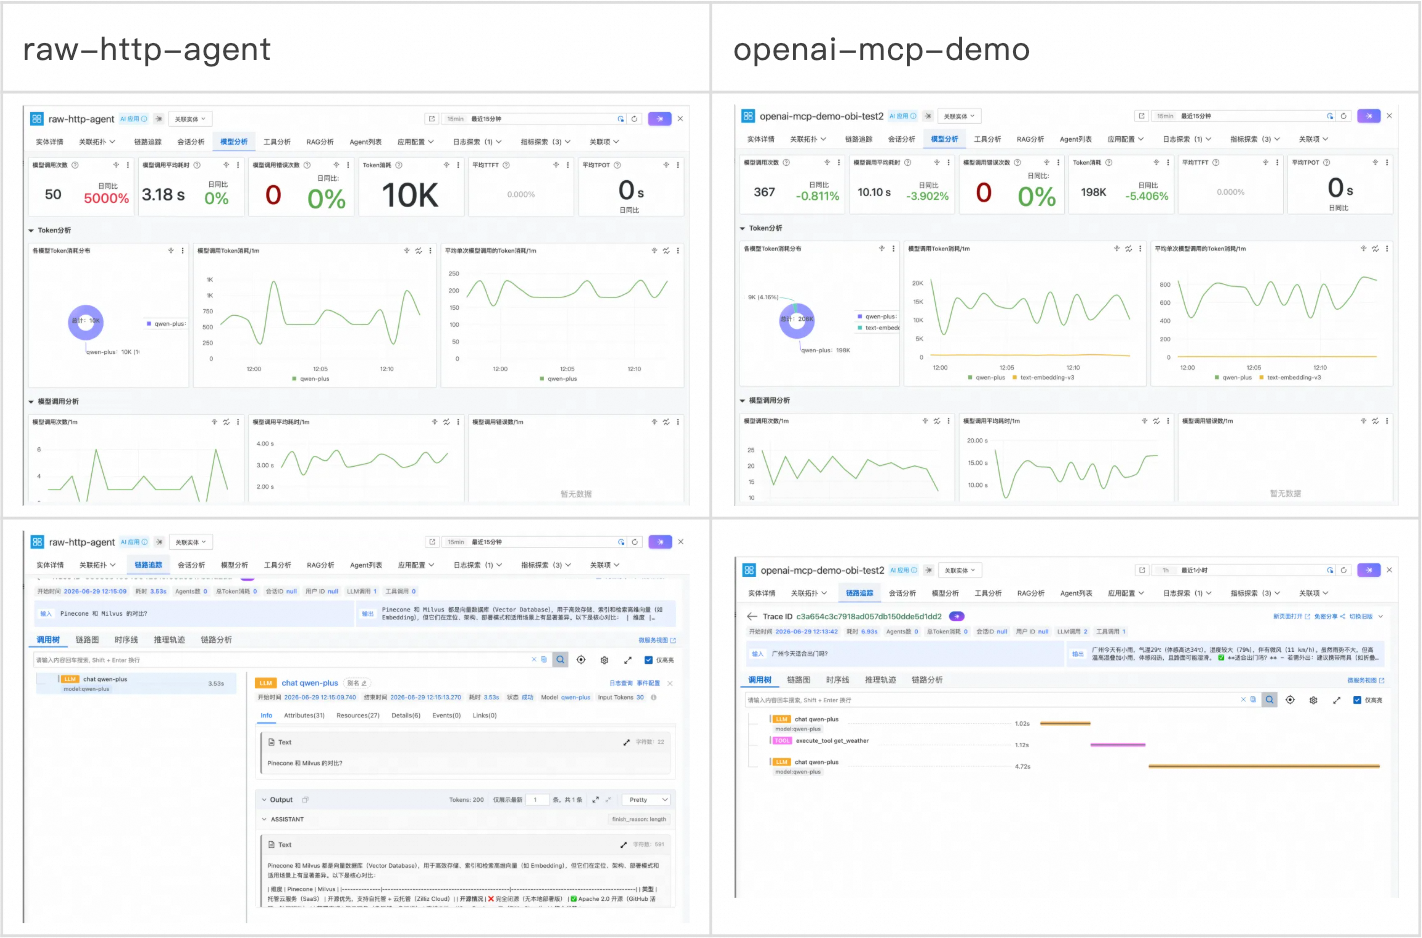
Task: Select the Attributes(31) tab in the raw-http-agent trace panel
Action: coord(304,716)
